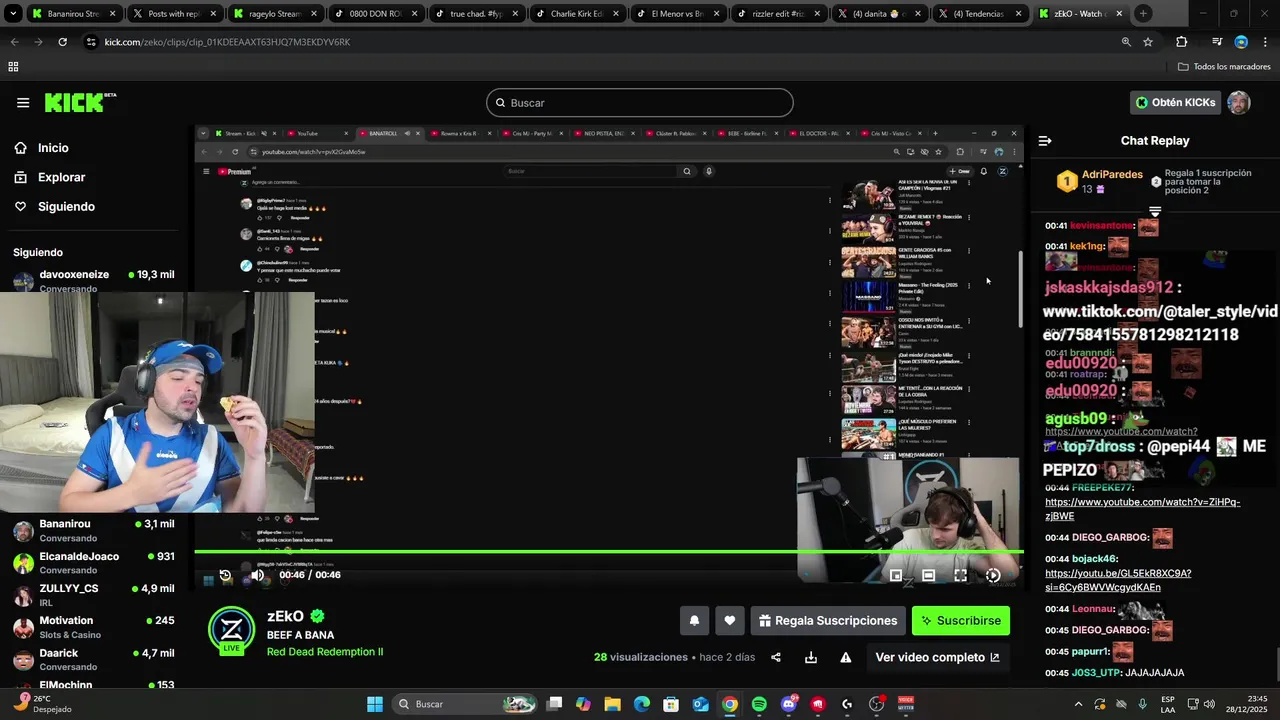Toggle theater mode in player
This screenshot has width=1280, height=720.
coord(928,575)
